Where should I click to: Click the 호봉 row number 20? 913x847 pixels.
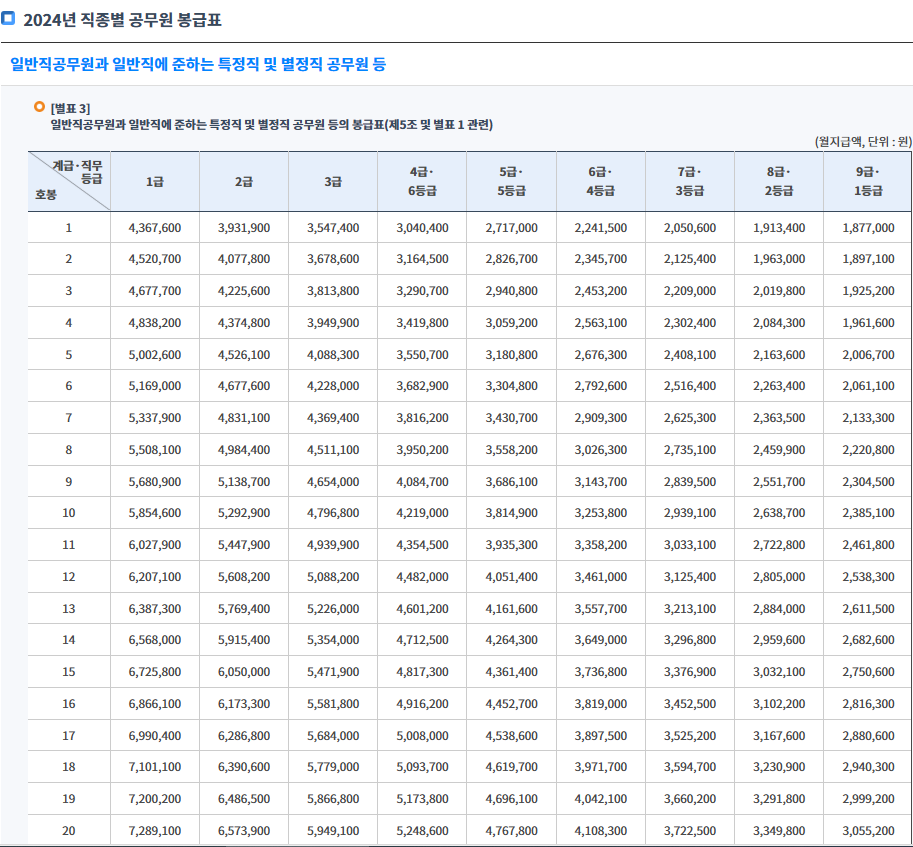pos(69,831)
